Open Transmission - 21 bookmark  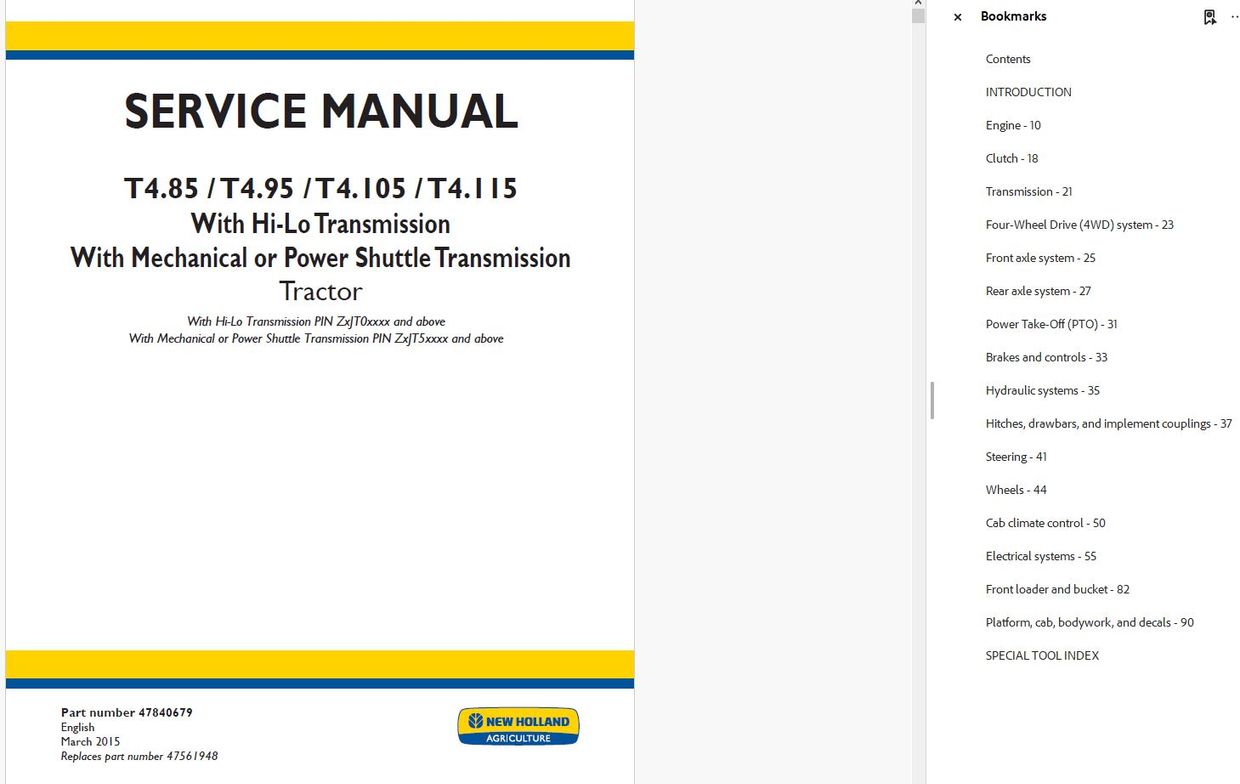click(1029, 191)
